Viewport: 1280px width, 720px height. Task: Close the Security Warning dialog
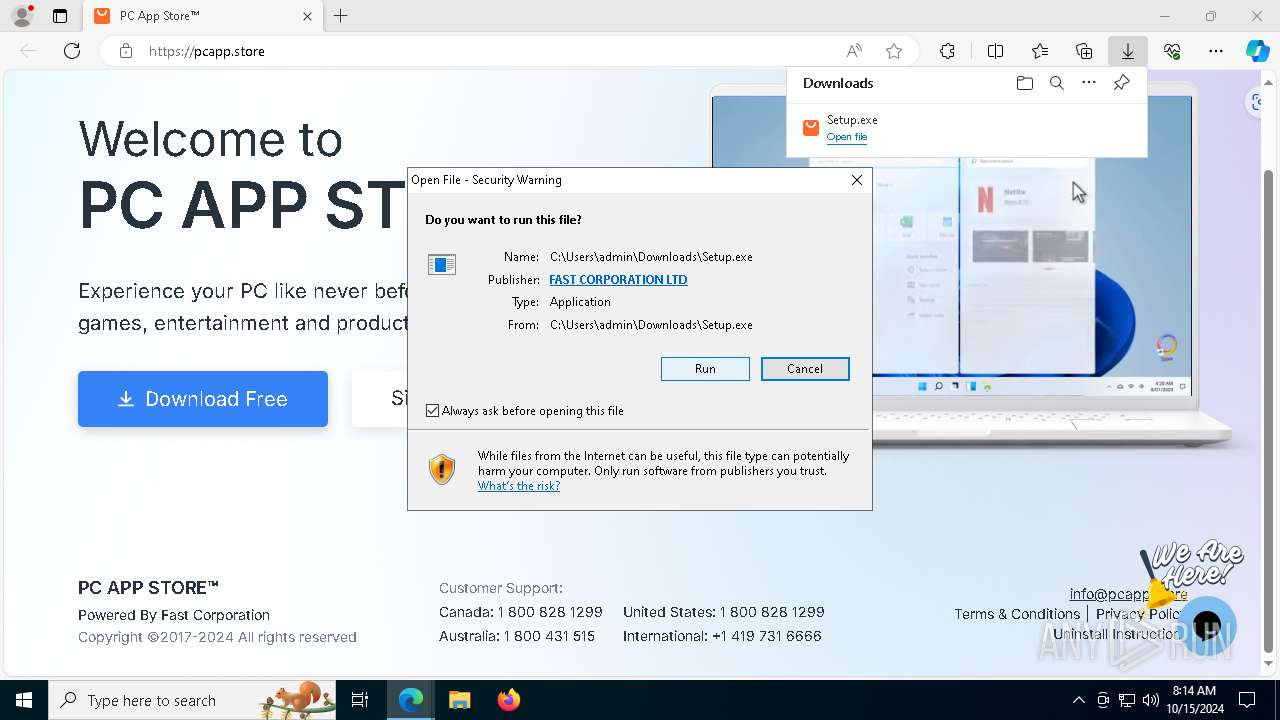pos(856,180)
